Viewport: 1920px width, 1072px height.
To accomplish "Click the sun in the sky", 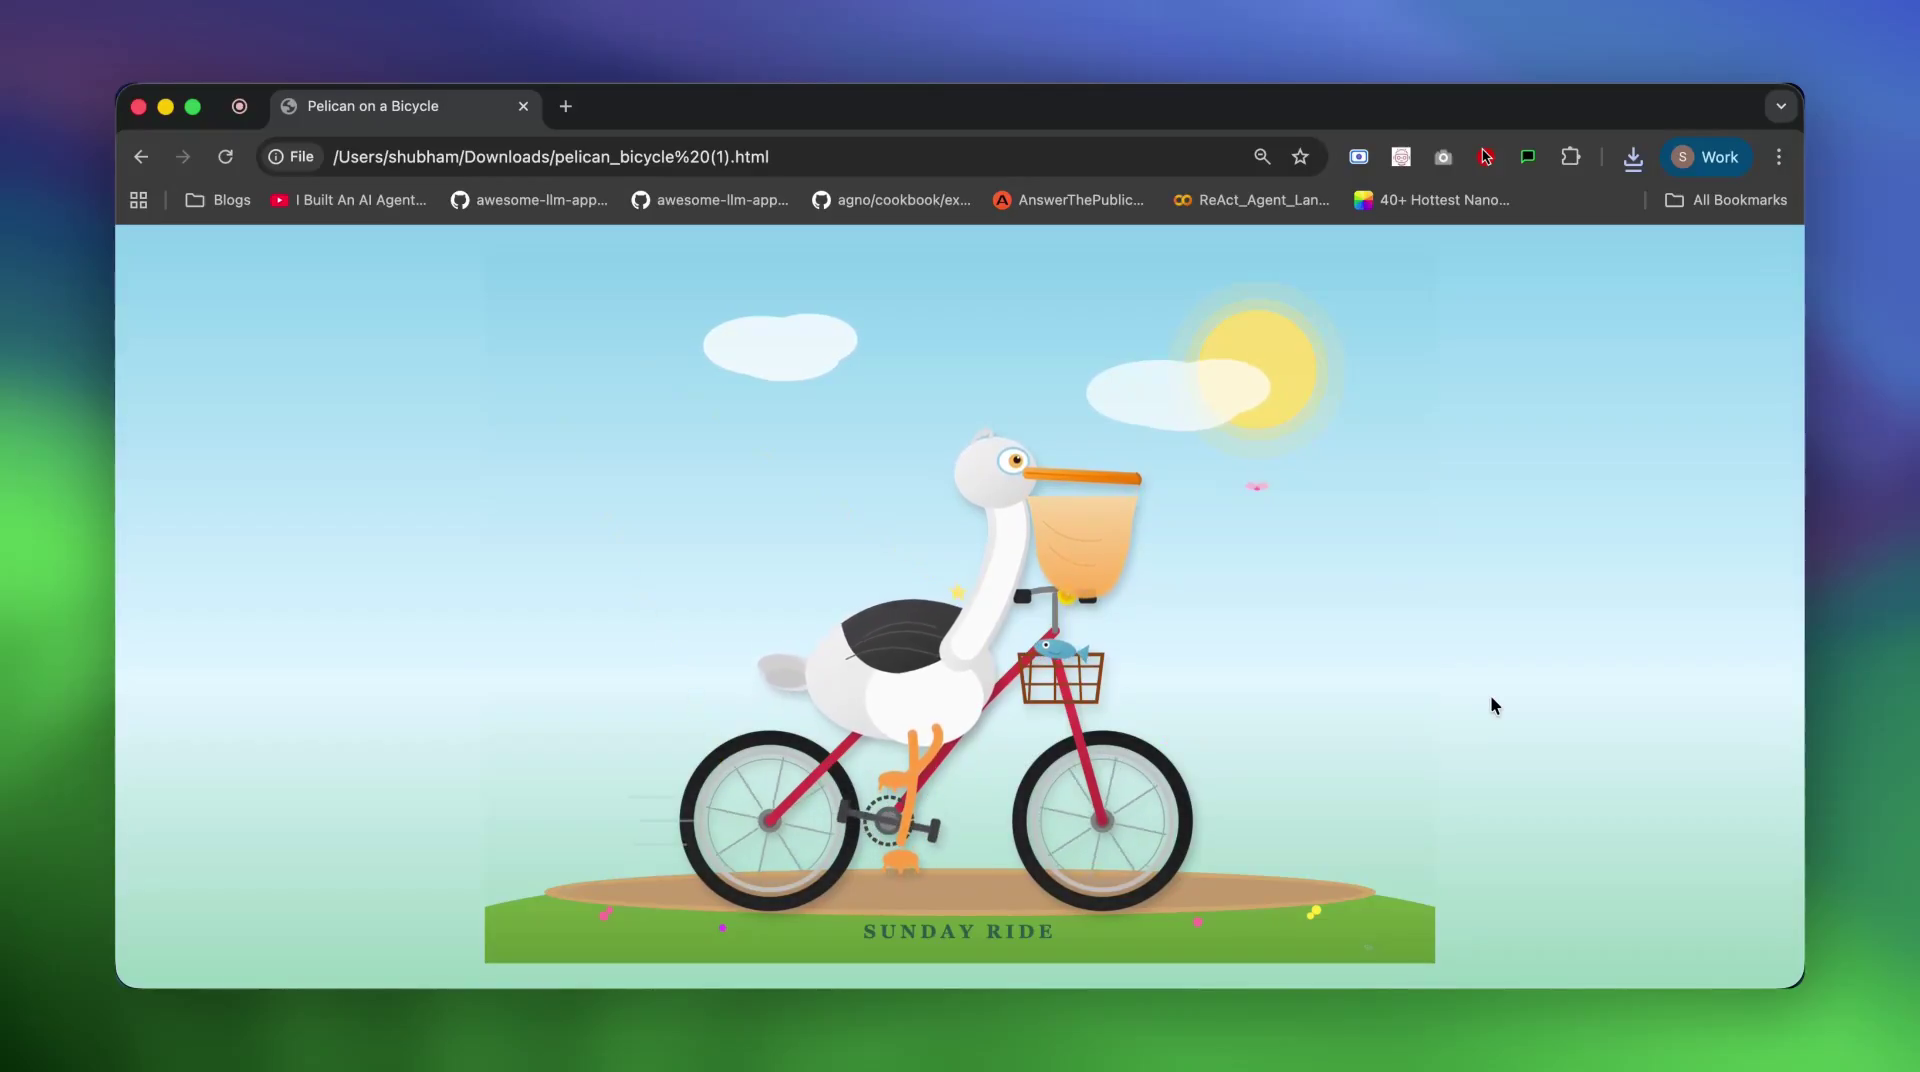I will (1256, 369).
